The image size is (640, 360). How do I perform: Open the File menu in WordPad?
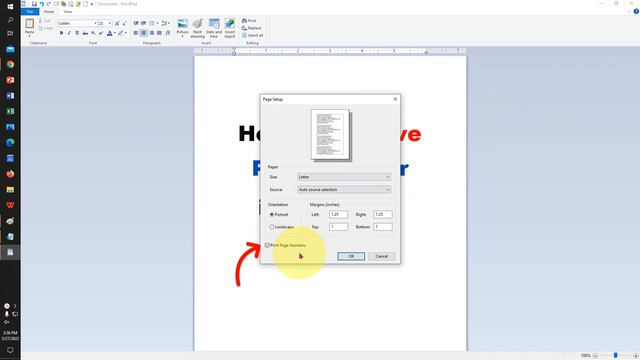click(30, 12)
